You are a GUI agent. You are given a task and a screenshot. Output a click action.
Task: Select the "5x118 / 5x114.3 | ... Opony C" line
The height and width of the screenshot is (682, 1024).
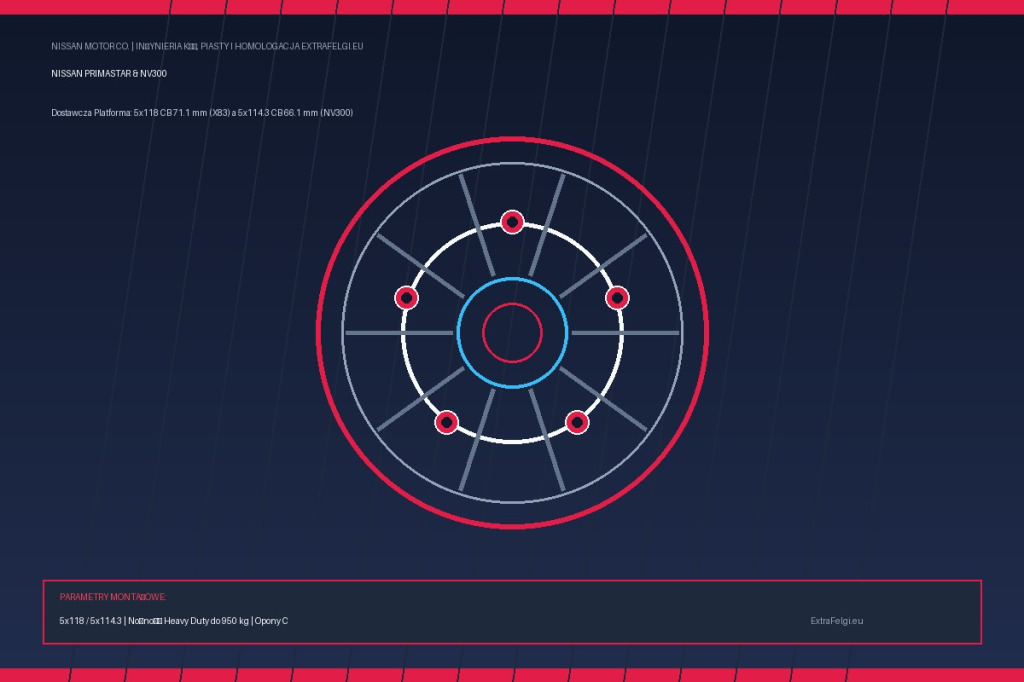pos(174,621)
